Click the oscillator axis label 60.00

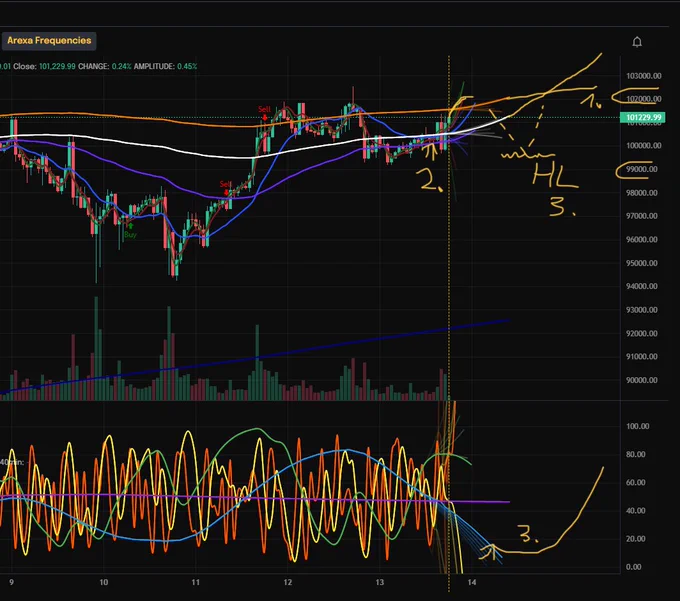tap(636, 483)
